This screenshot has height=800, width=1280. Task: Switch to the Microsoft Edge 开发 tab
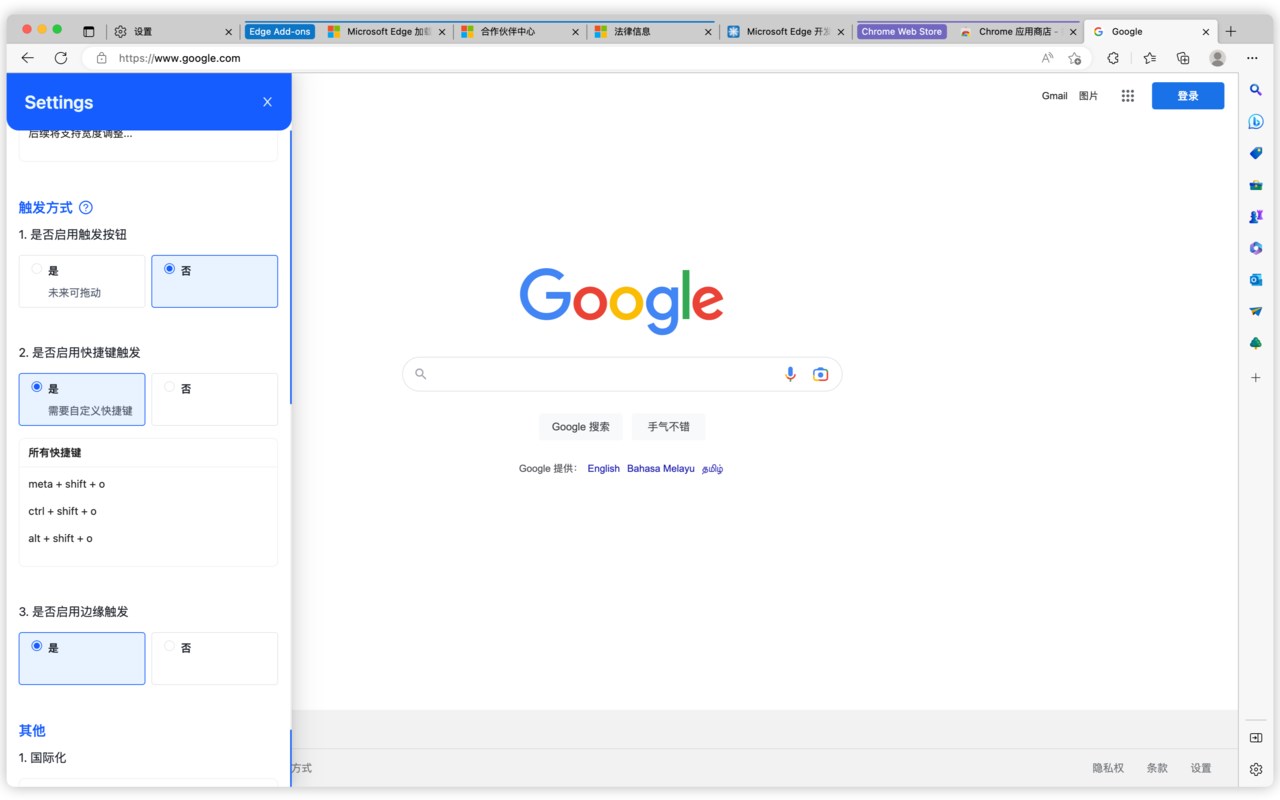point(785,31)
